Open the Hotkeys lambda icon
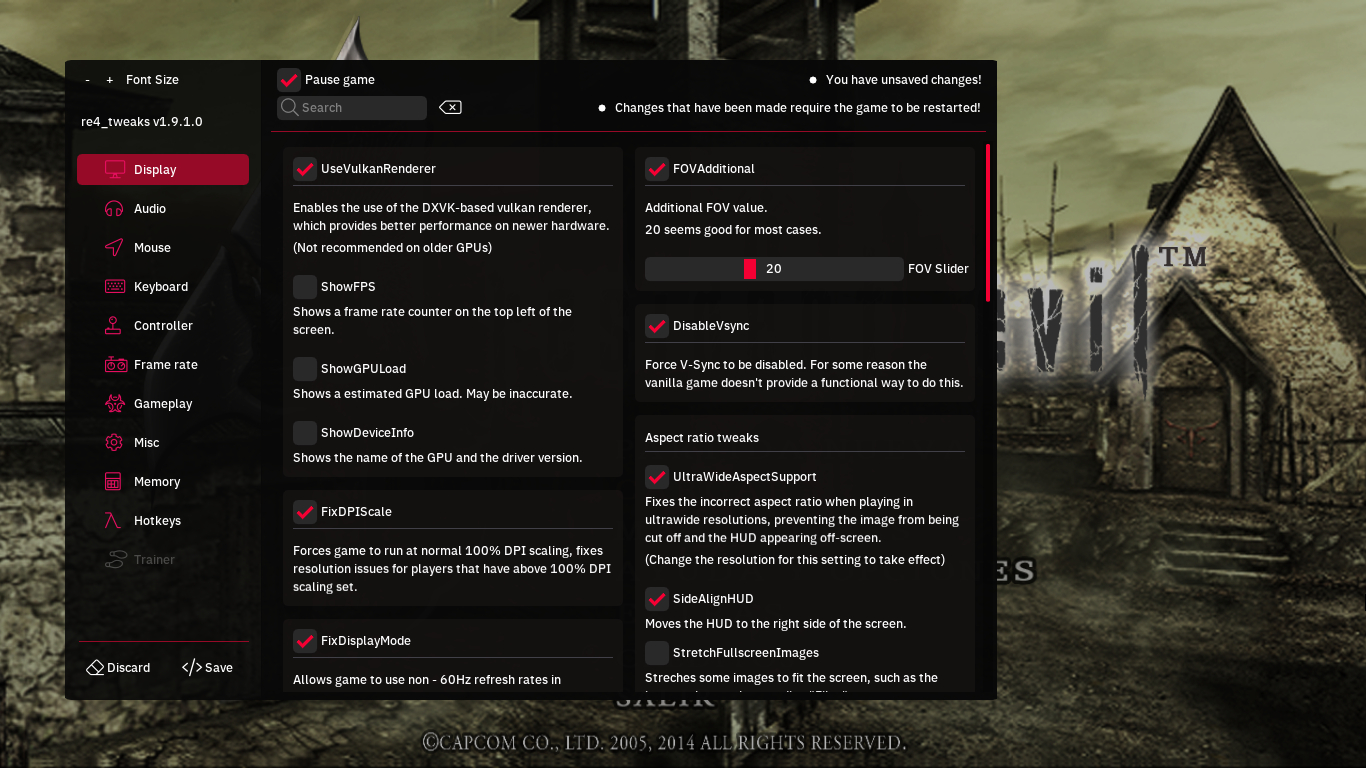1366x768 pixels. coord(115,520)
